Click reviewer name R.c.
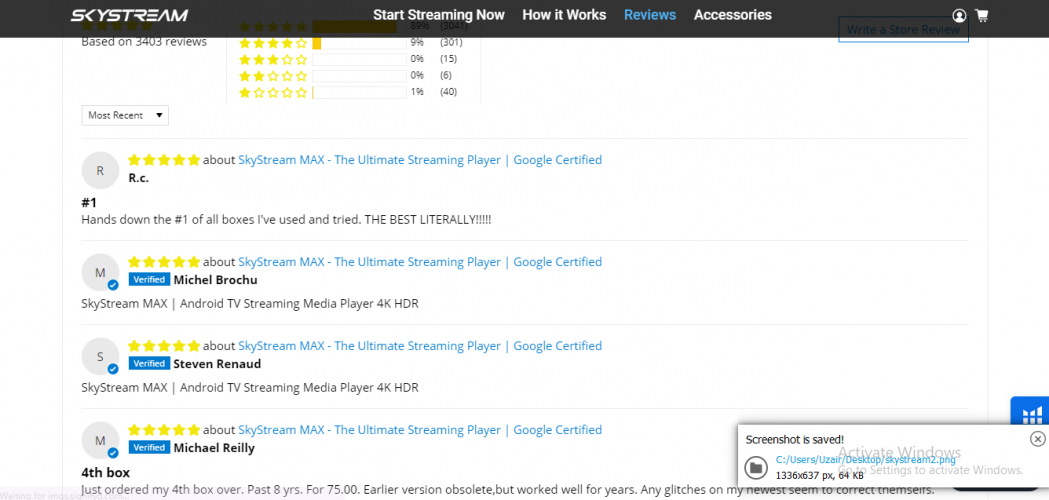The image size is (1049, 500). (138, 178)
